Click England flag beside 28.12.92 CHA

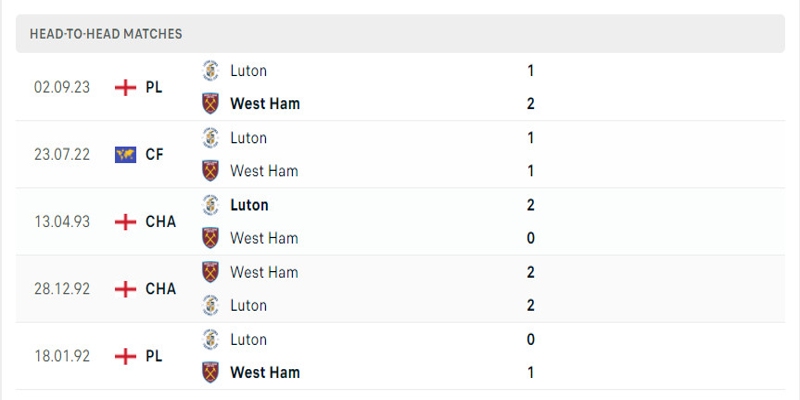125,289
